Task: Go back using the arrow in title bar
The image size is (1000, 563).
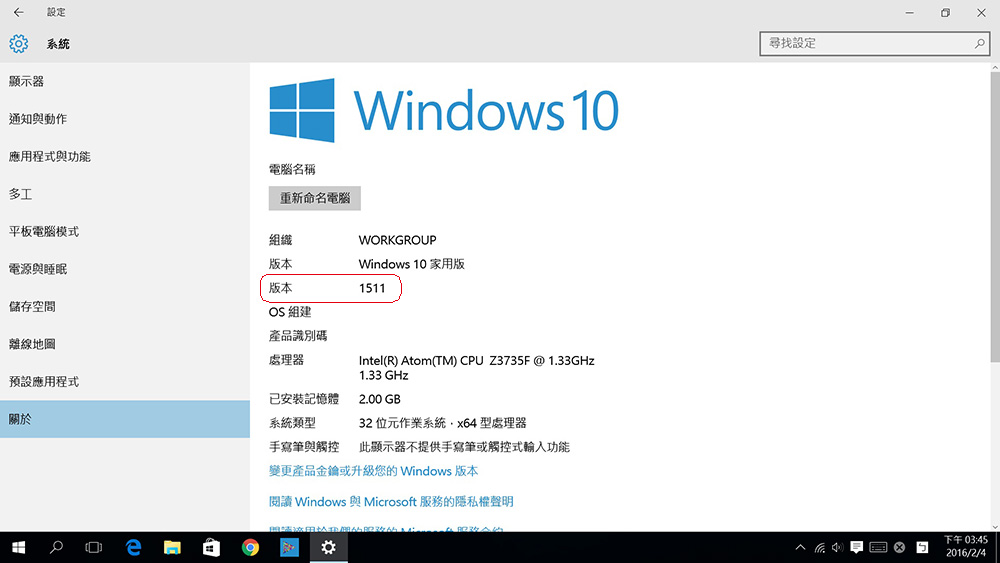Action: [x=18, y=12]
